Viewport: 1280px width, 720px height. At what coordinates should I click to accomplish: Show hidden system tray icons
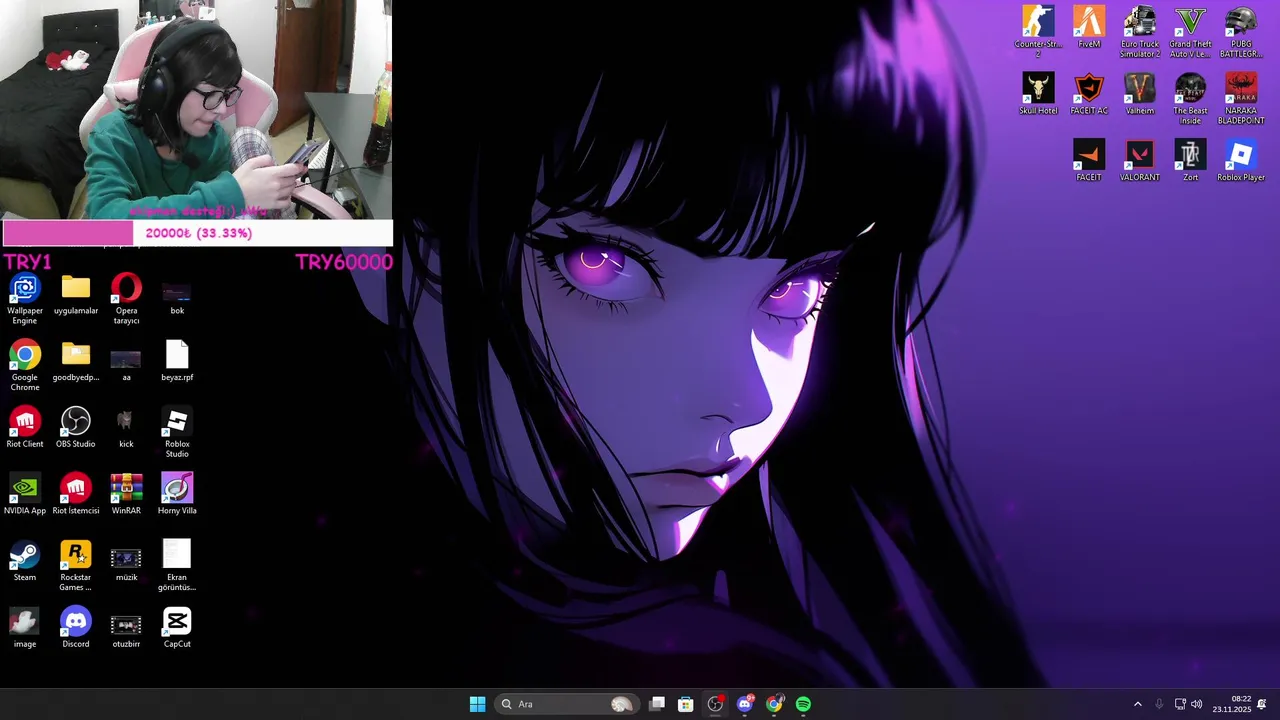(x=1137, y=704)
